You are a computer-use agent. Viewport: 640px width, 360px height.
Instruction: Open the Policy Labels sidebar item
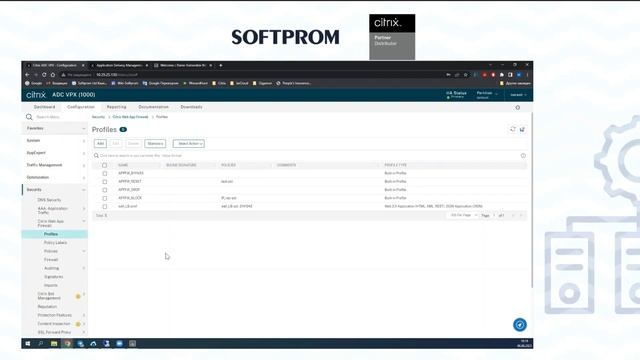pyautogui.click(x=56, y=242)
